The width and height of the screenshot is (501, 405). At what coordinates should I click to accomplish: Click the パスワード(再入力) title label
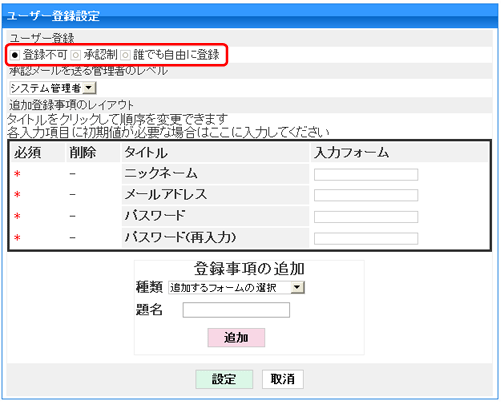[180, 238]
